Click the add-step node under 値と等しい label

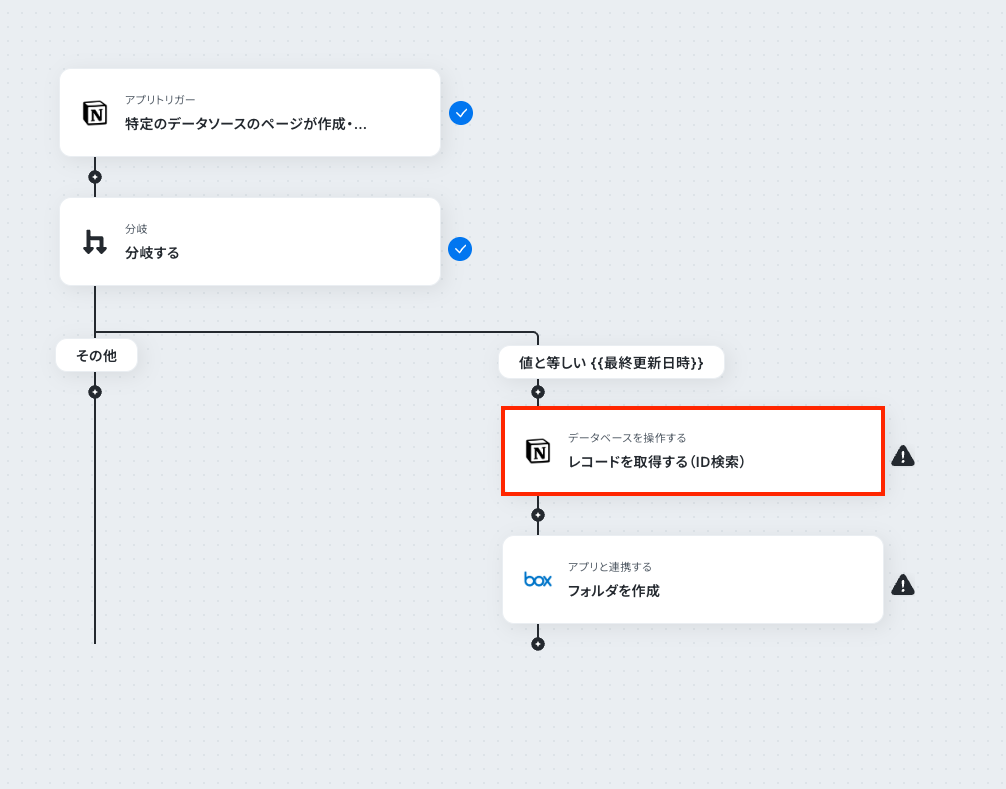pos(538,392)
